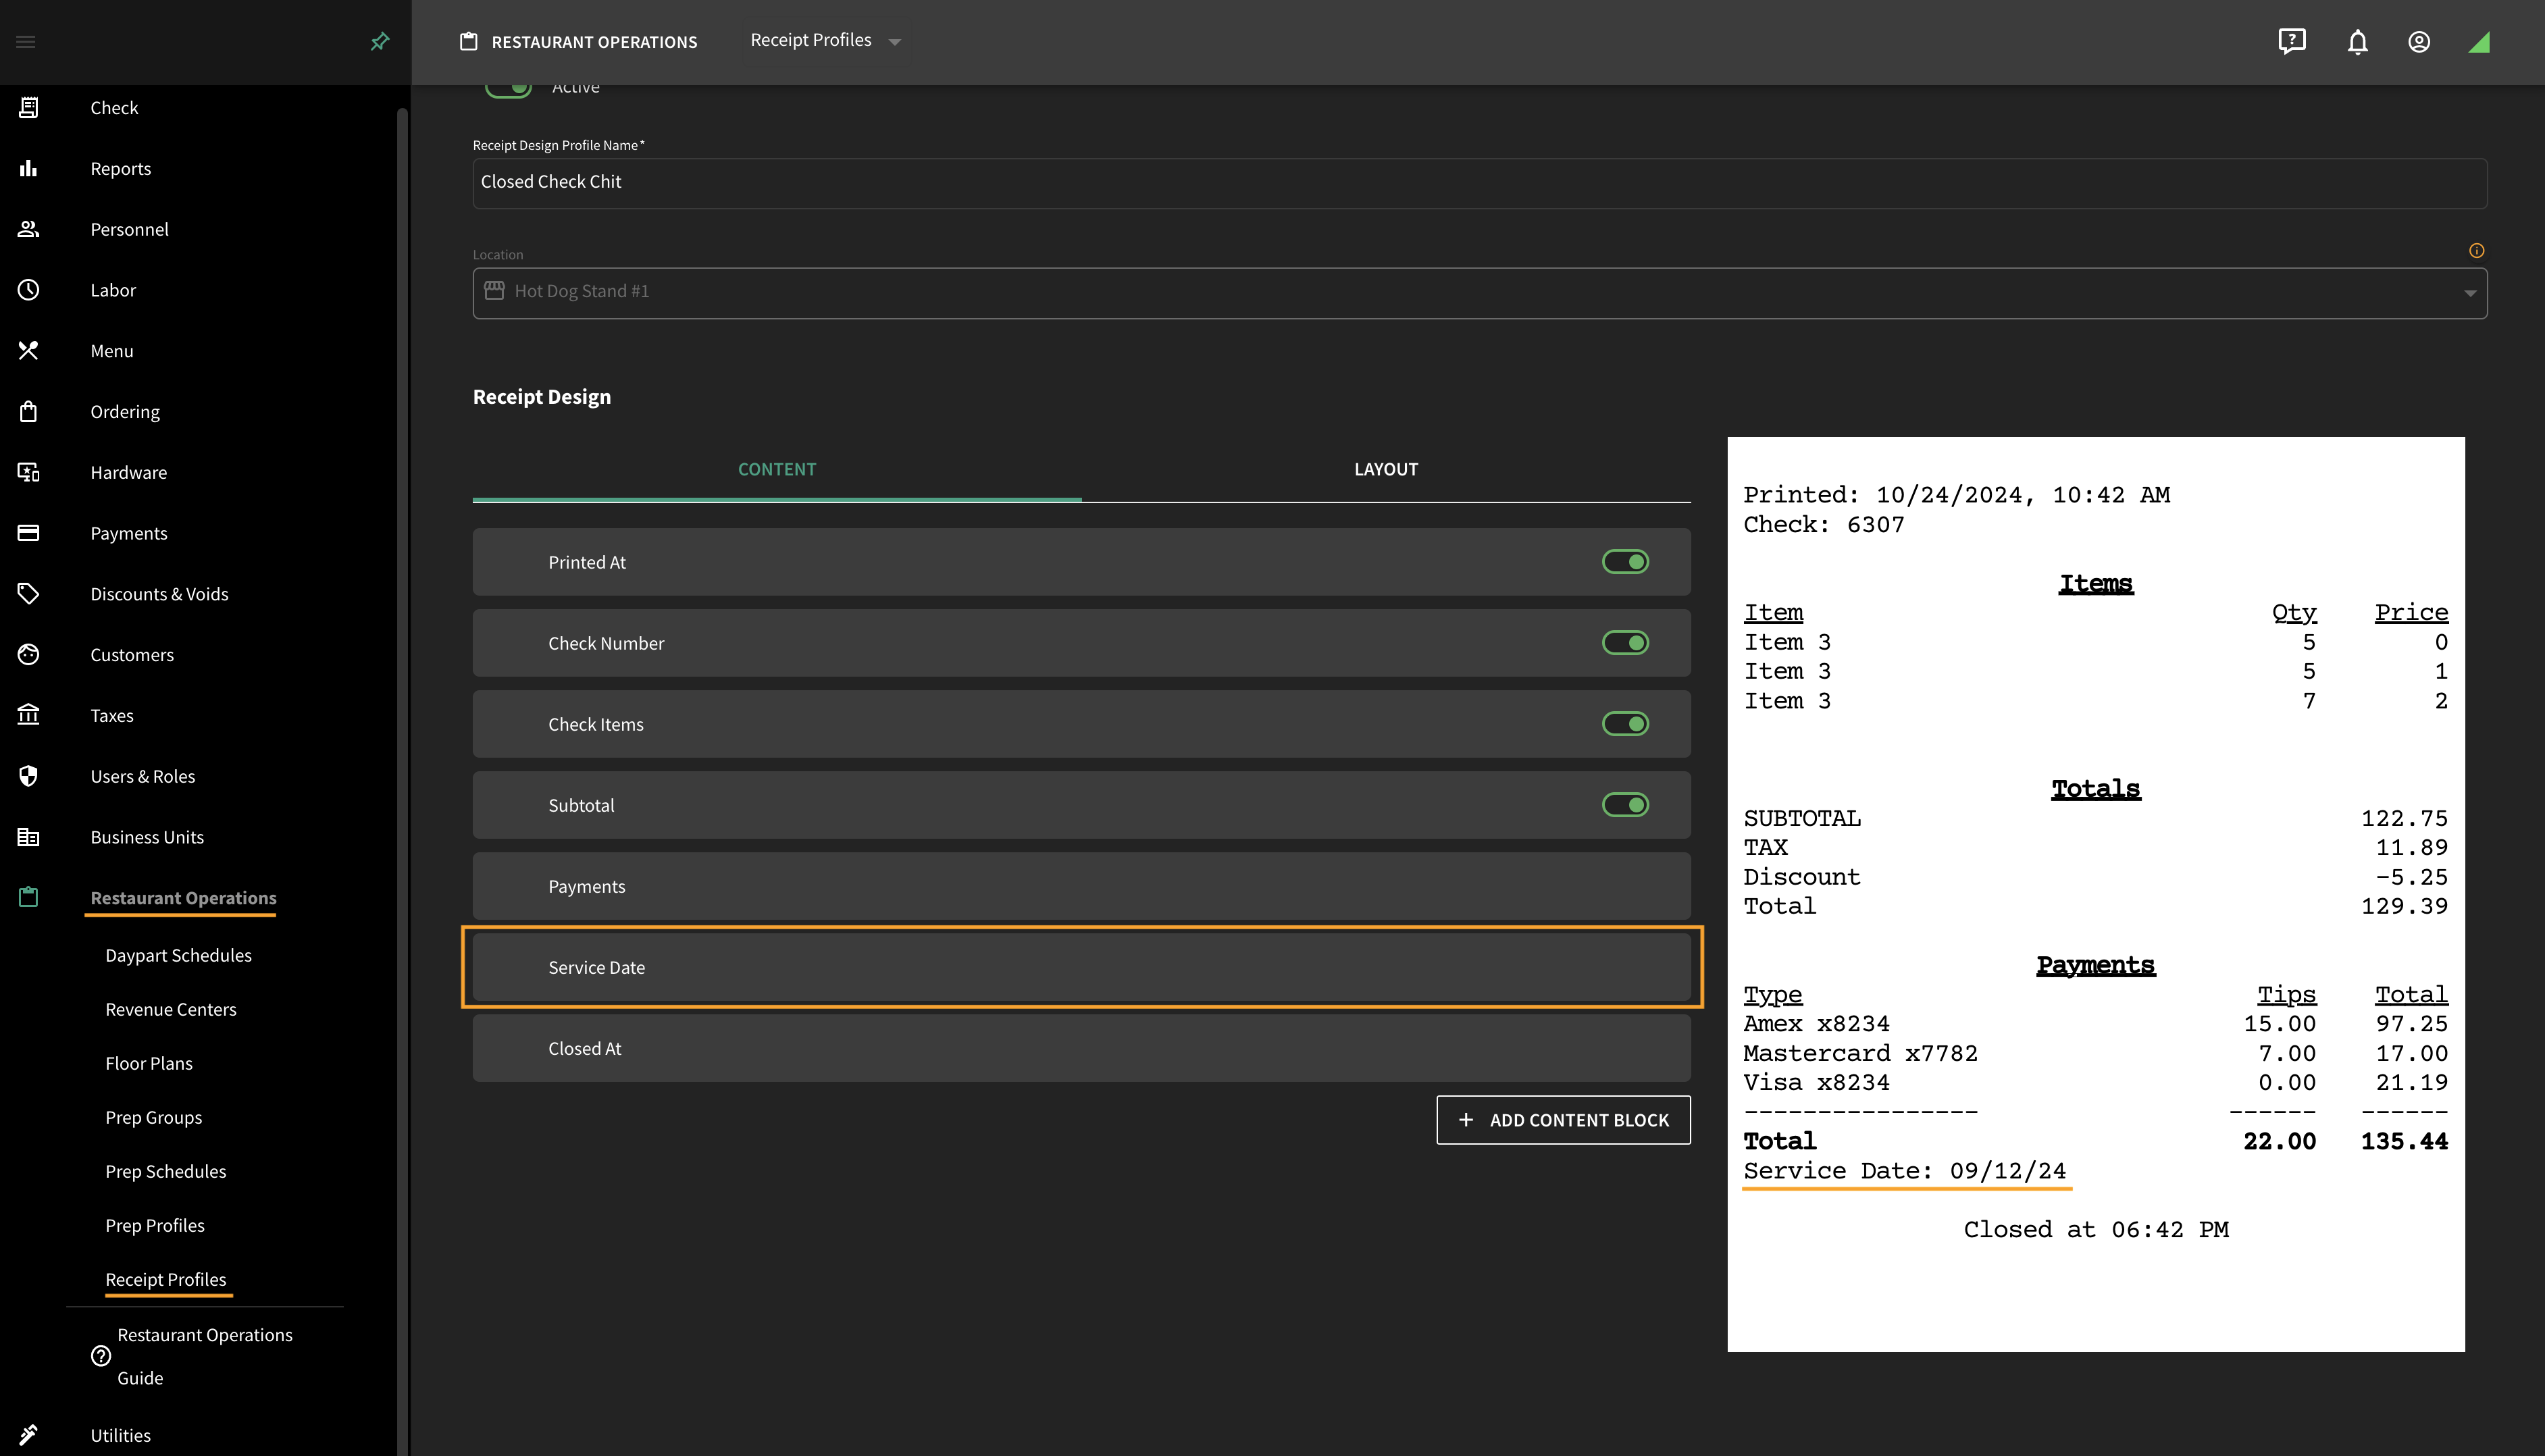Click the Business Units building icon

[x=29, y=837]
